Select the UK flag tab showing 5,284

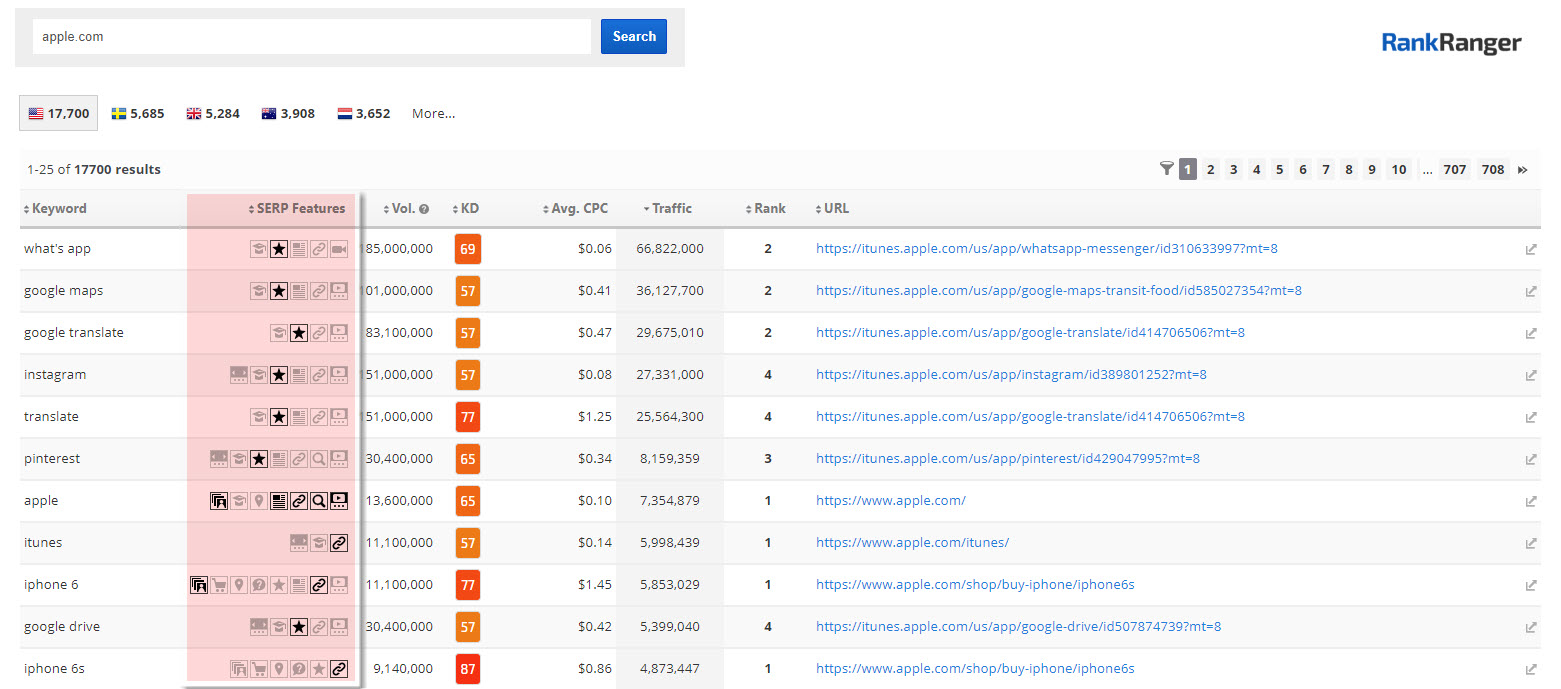coord(213,114)
